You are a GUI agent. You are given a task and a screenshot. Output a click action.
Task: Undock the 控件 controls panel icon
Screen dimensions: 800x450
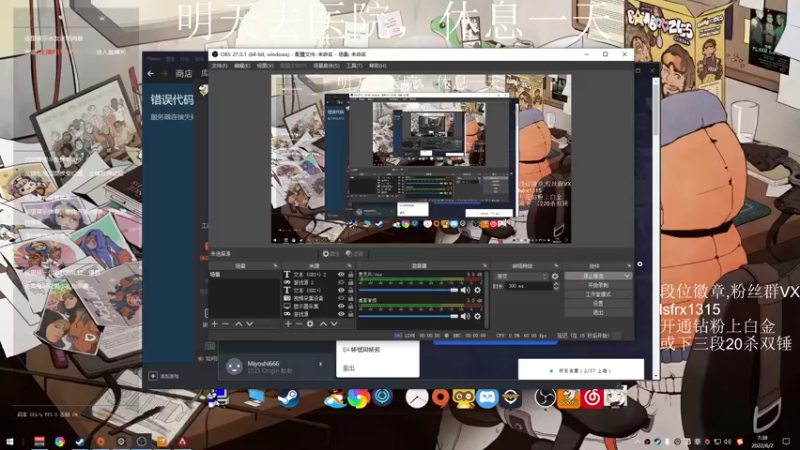pos(629,266)
